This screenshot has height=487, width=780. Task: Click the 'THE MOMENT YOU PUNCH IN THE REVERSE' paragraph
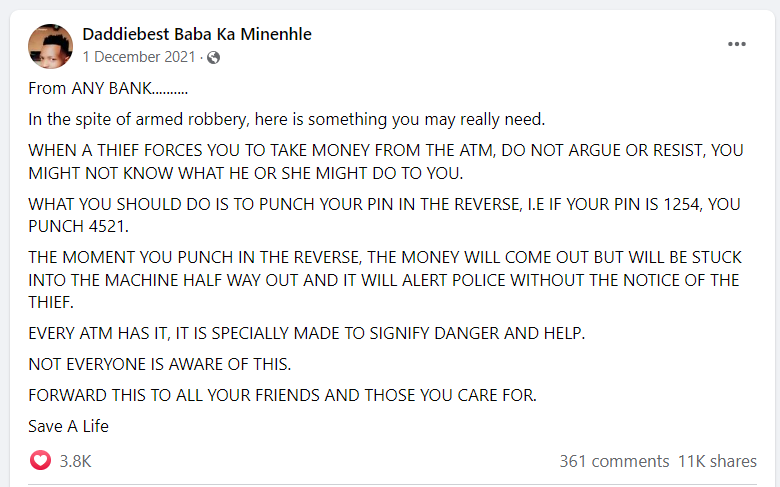(x=385, y=280)
